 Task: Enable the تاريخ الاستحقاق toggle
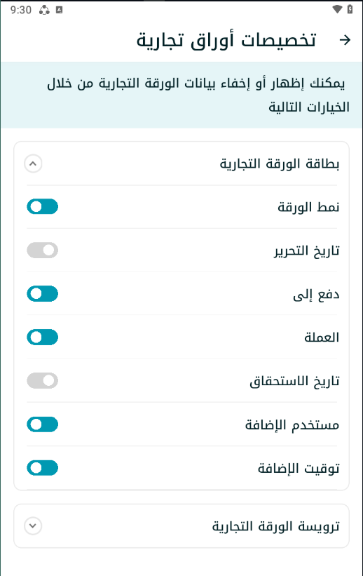[42, 381]
